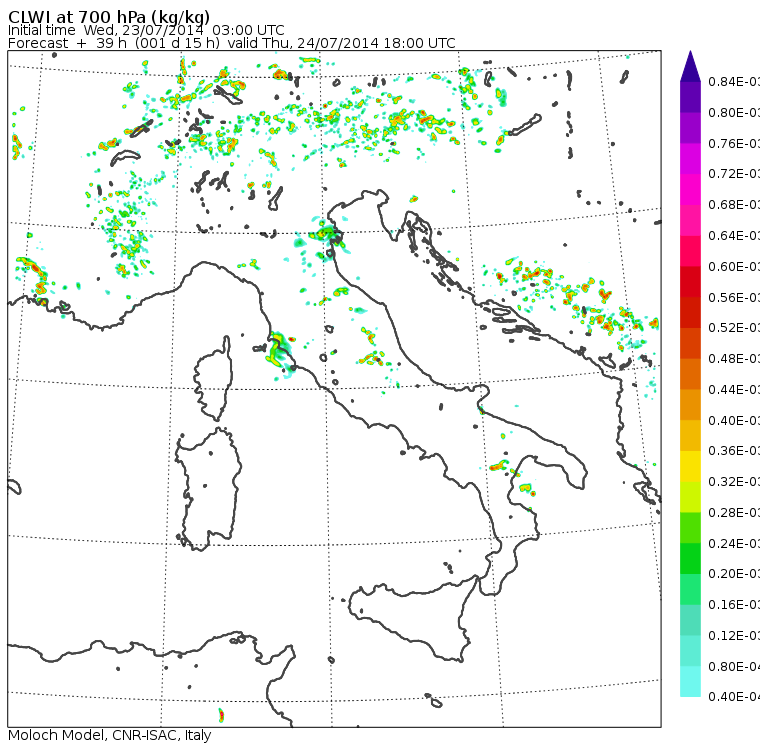Pick the purple band between 0.80E-03 and 0.84E-03

click(690, 97)
